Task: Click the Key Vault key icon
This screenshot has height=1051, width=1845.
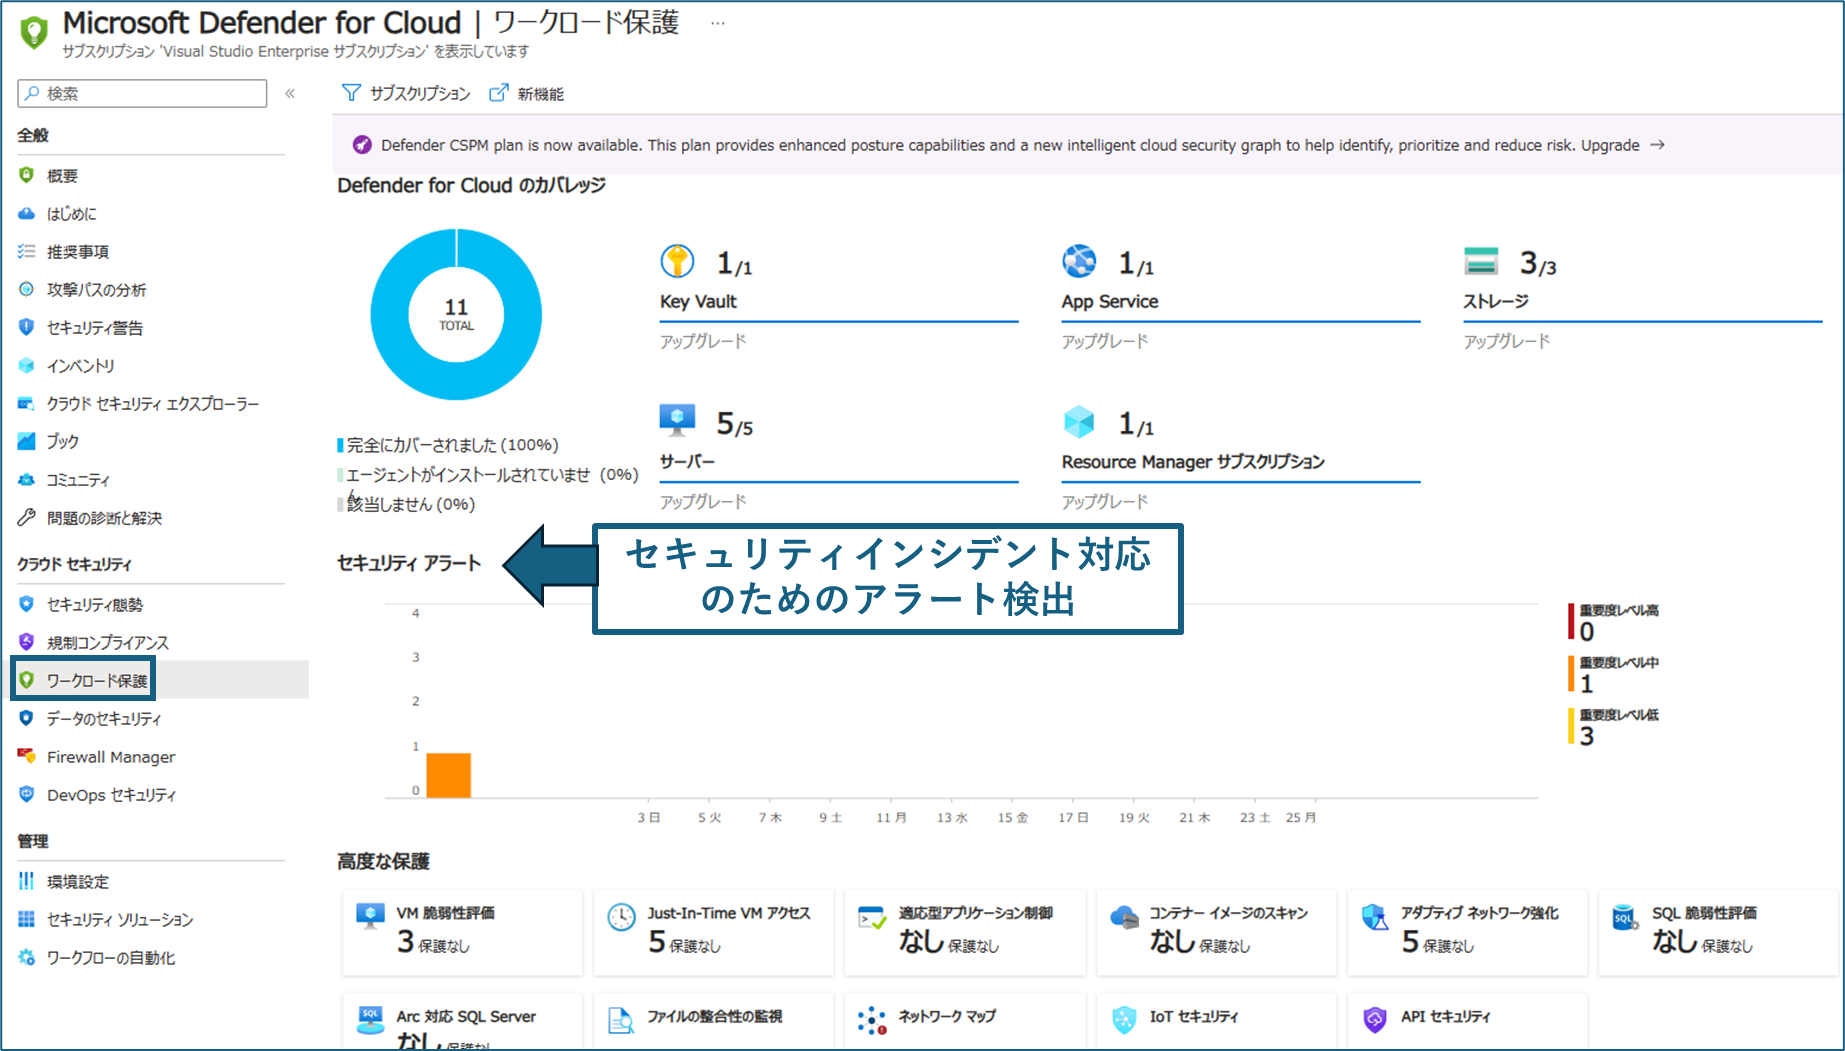Action: click(x=677, y=262)
